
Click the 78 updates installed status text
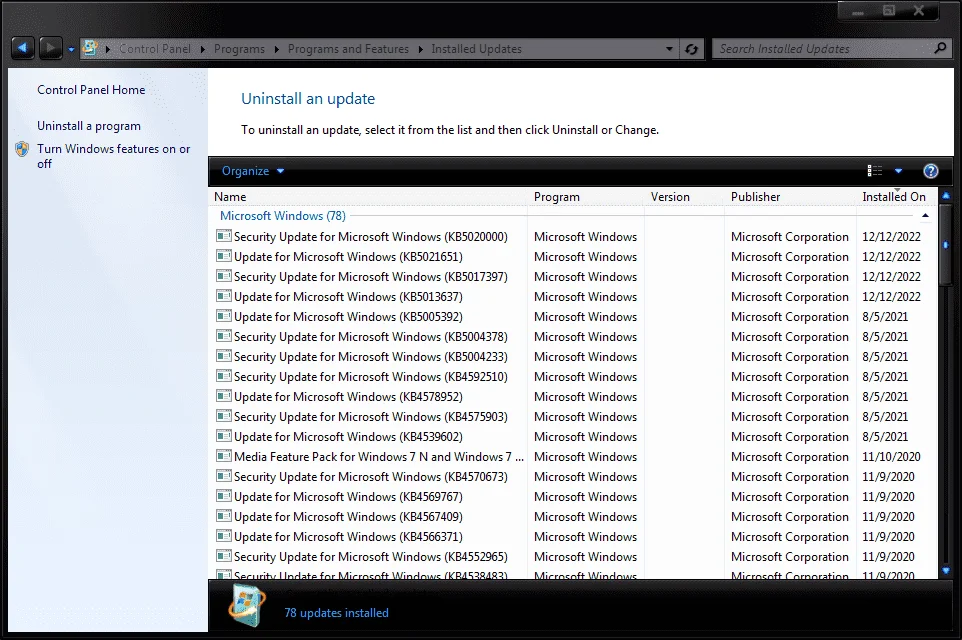click(x=336, y=613)
